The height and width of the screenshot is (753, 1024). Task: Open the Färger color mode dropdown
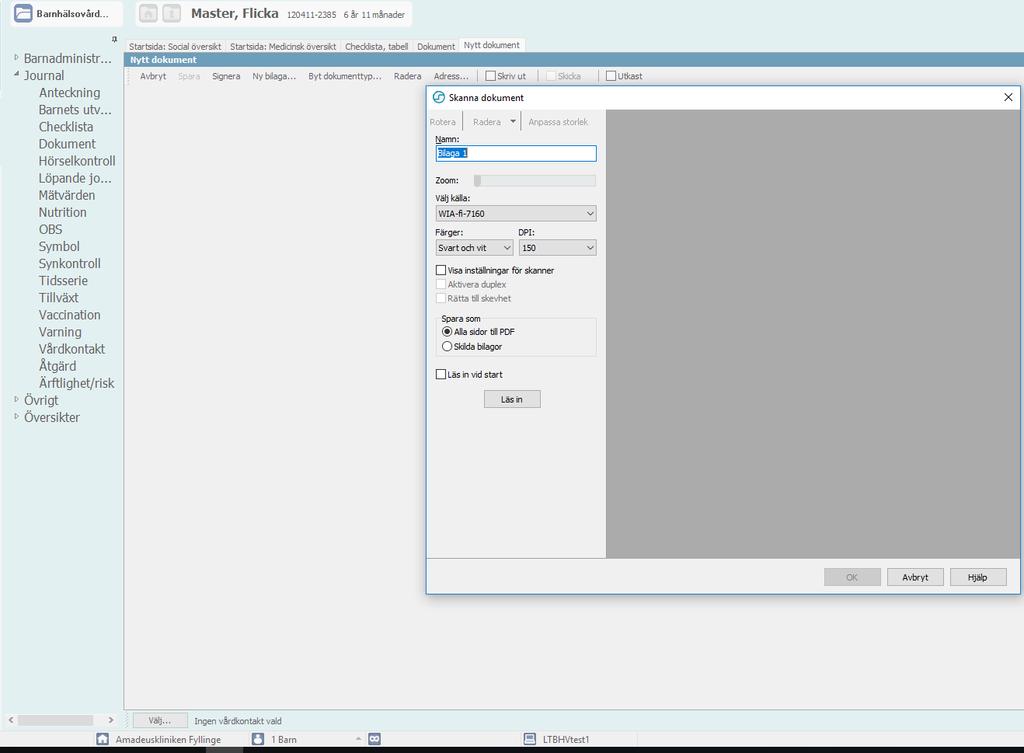coord(474,248)
